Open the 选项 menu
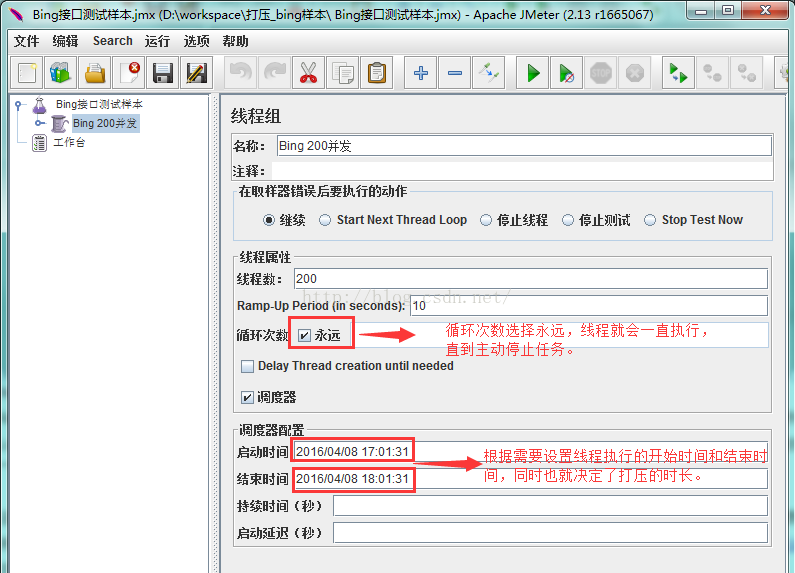795x573 pixels. pyautogui.click(x=196, y=41)
